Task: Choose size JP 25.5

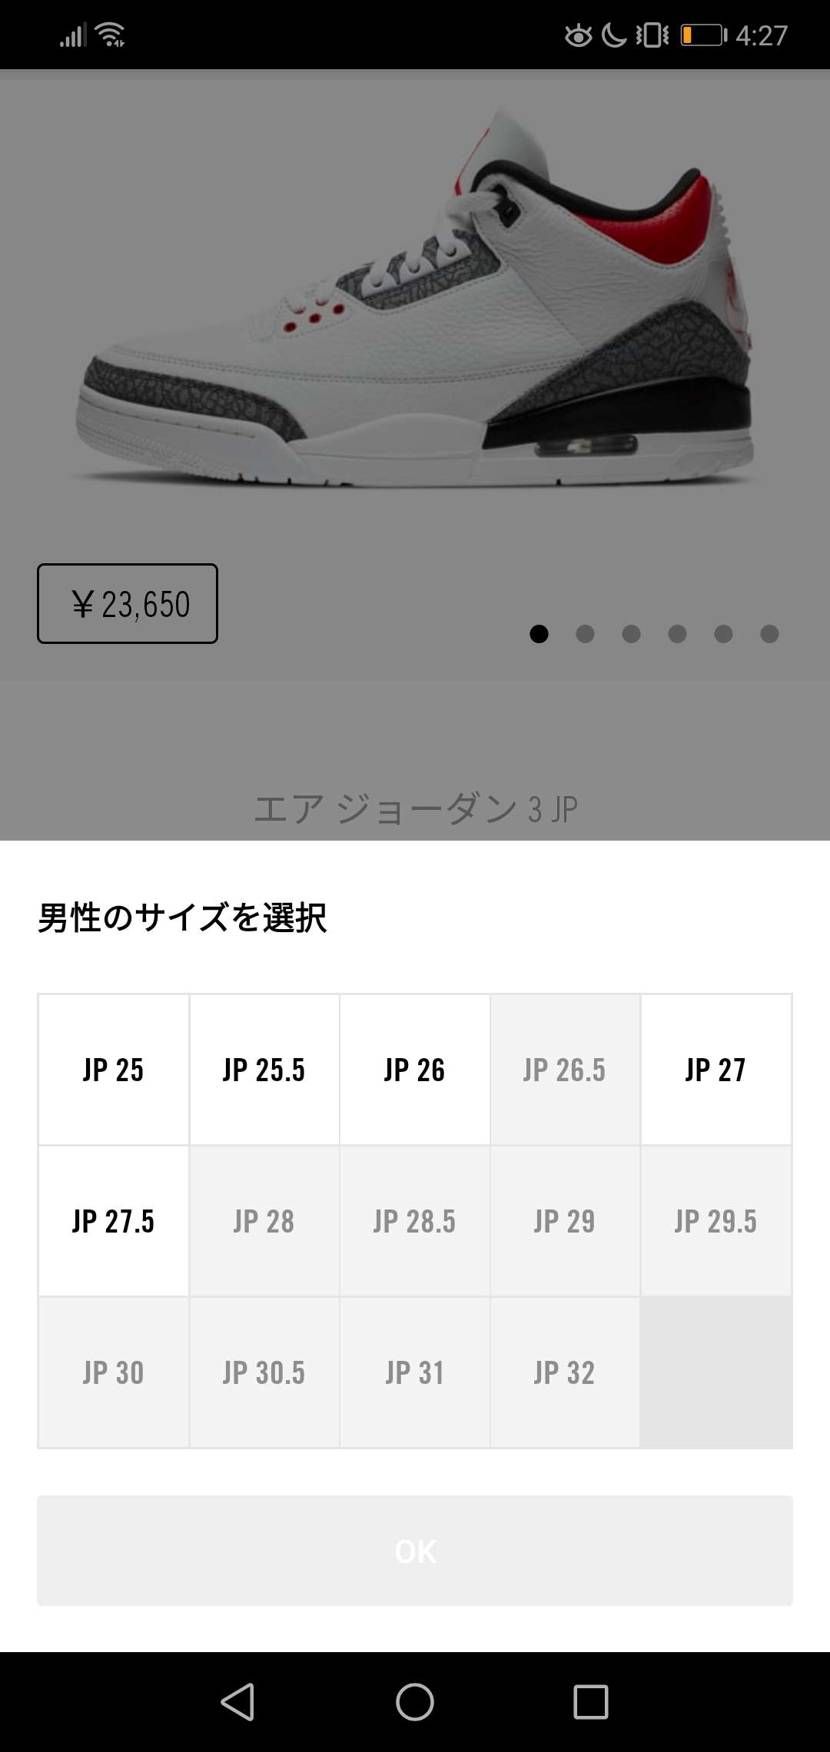Action: (x=264, y=1069)
